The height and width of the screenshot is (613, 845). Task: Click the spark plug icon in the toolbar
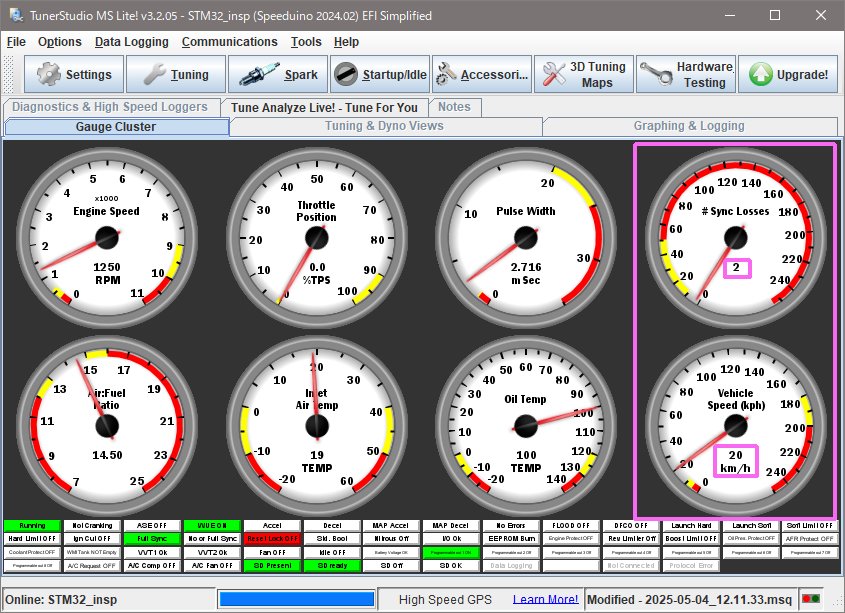(x=259, y=74)
